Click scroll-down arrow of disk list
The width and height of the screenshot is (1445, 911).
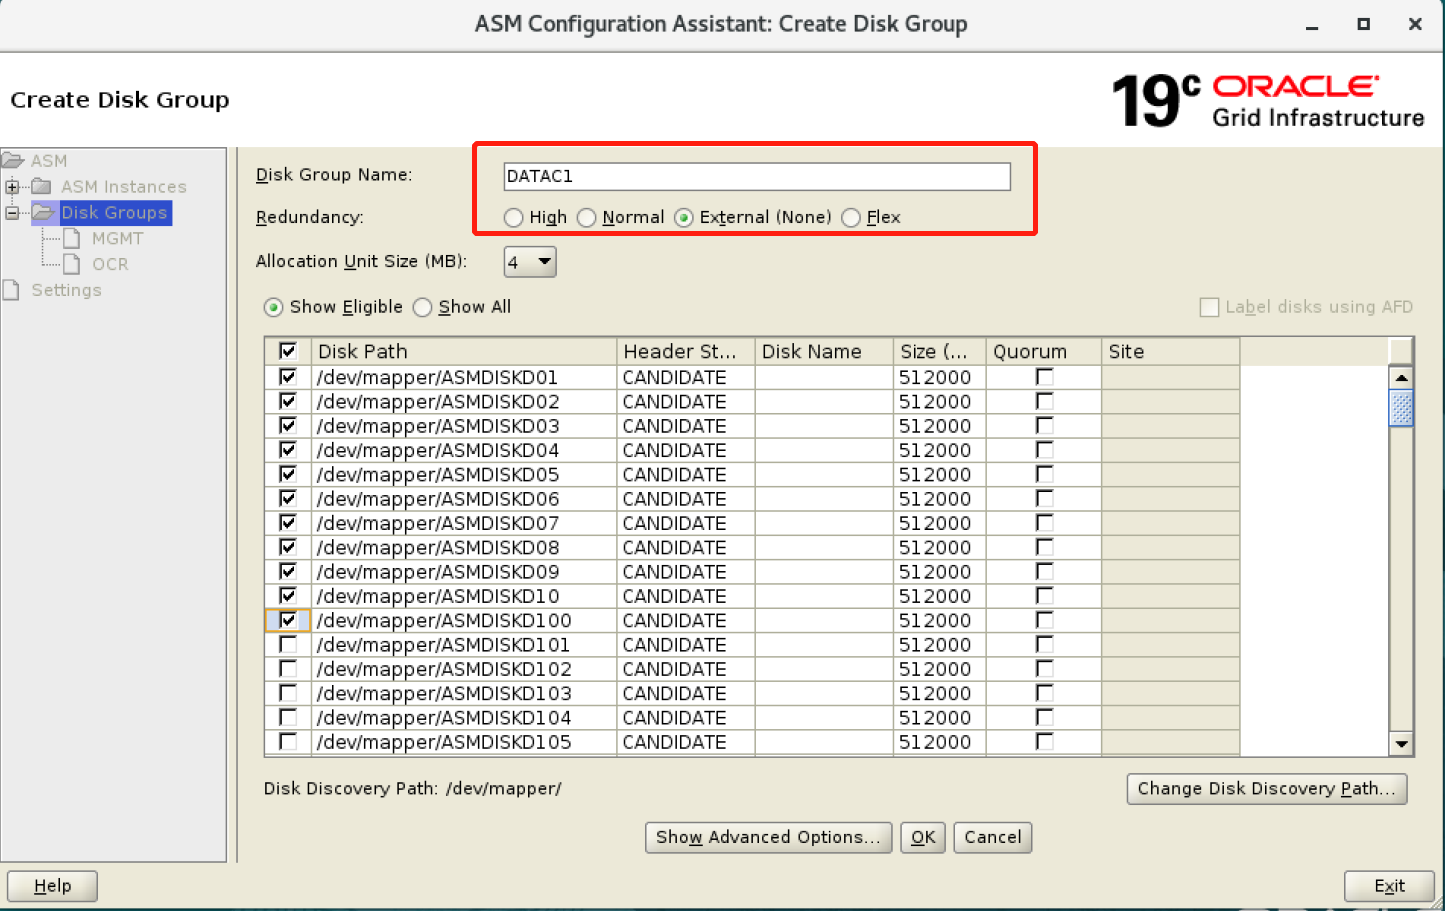(x=1401, y=744)
